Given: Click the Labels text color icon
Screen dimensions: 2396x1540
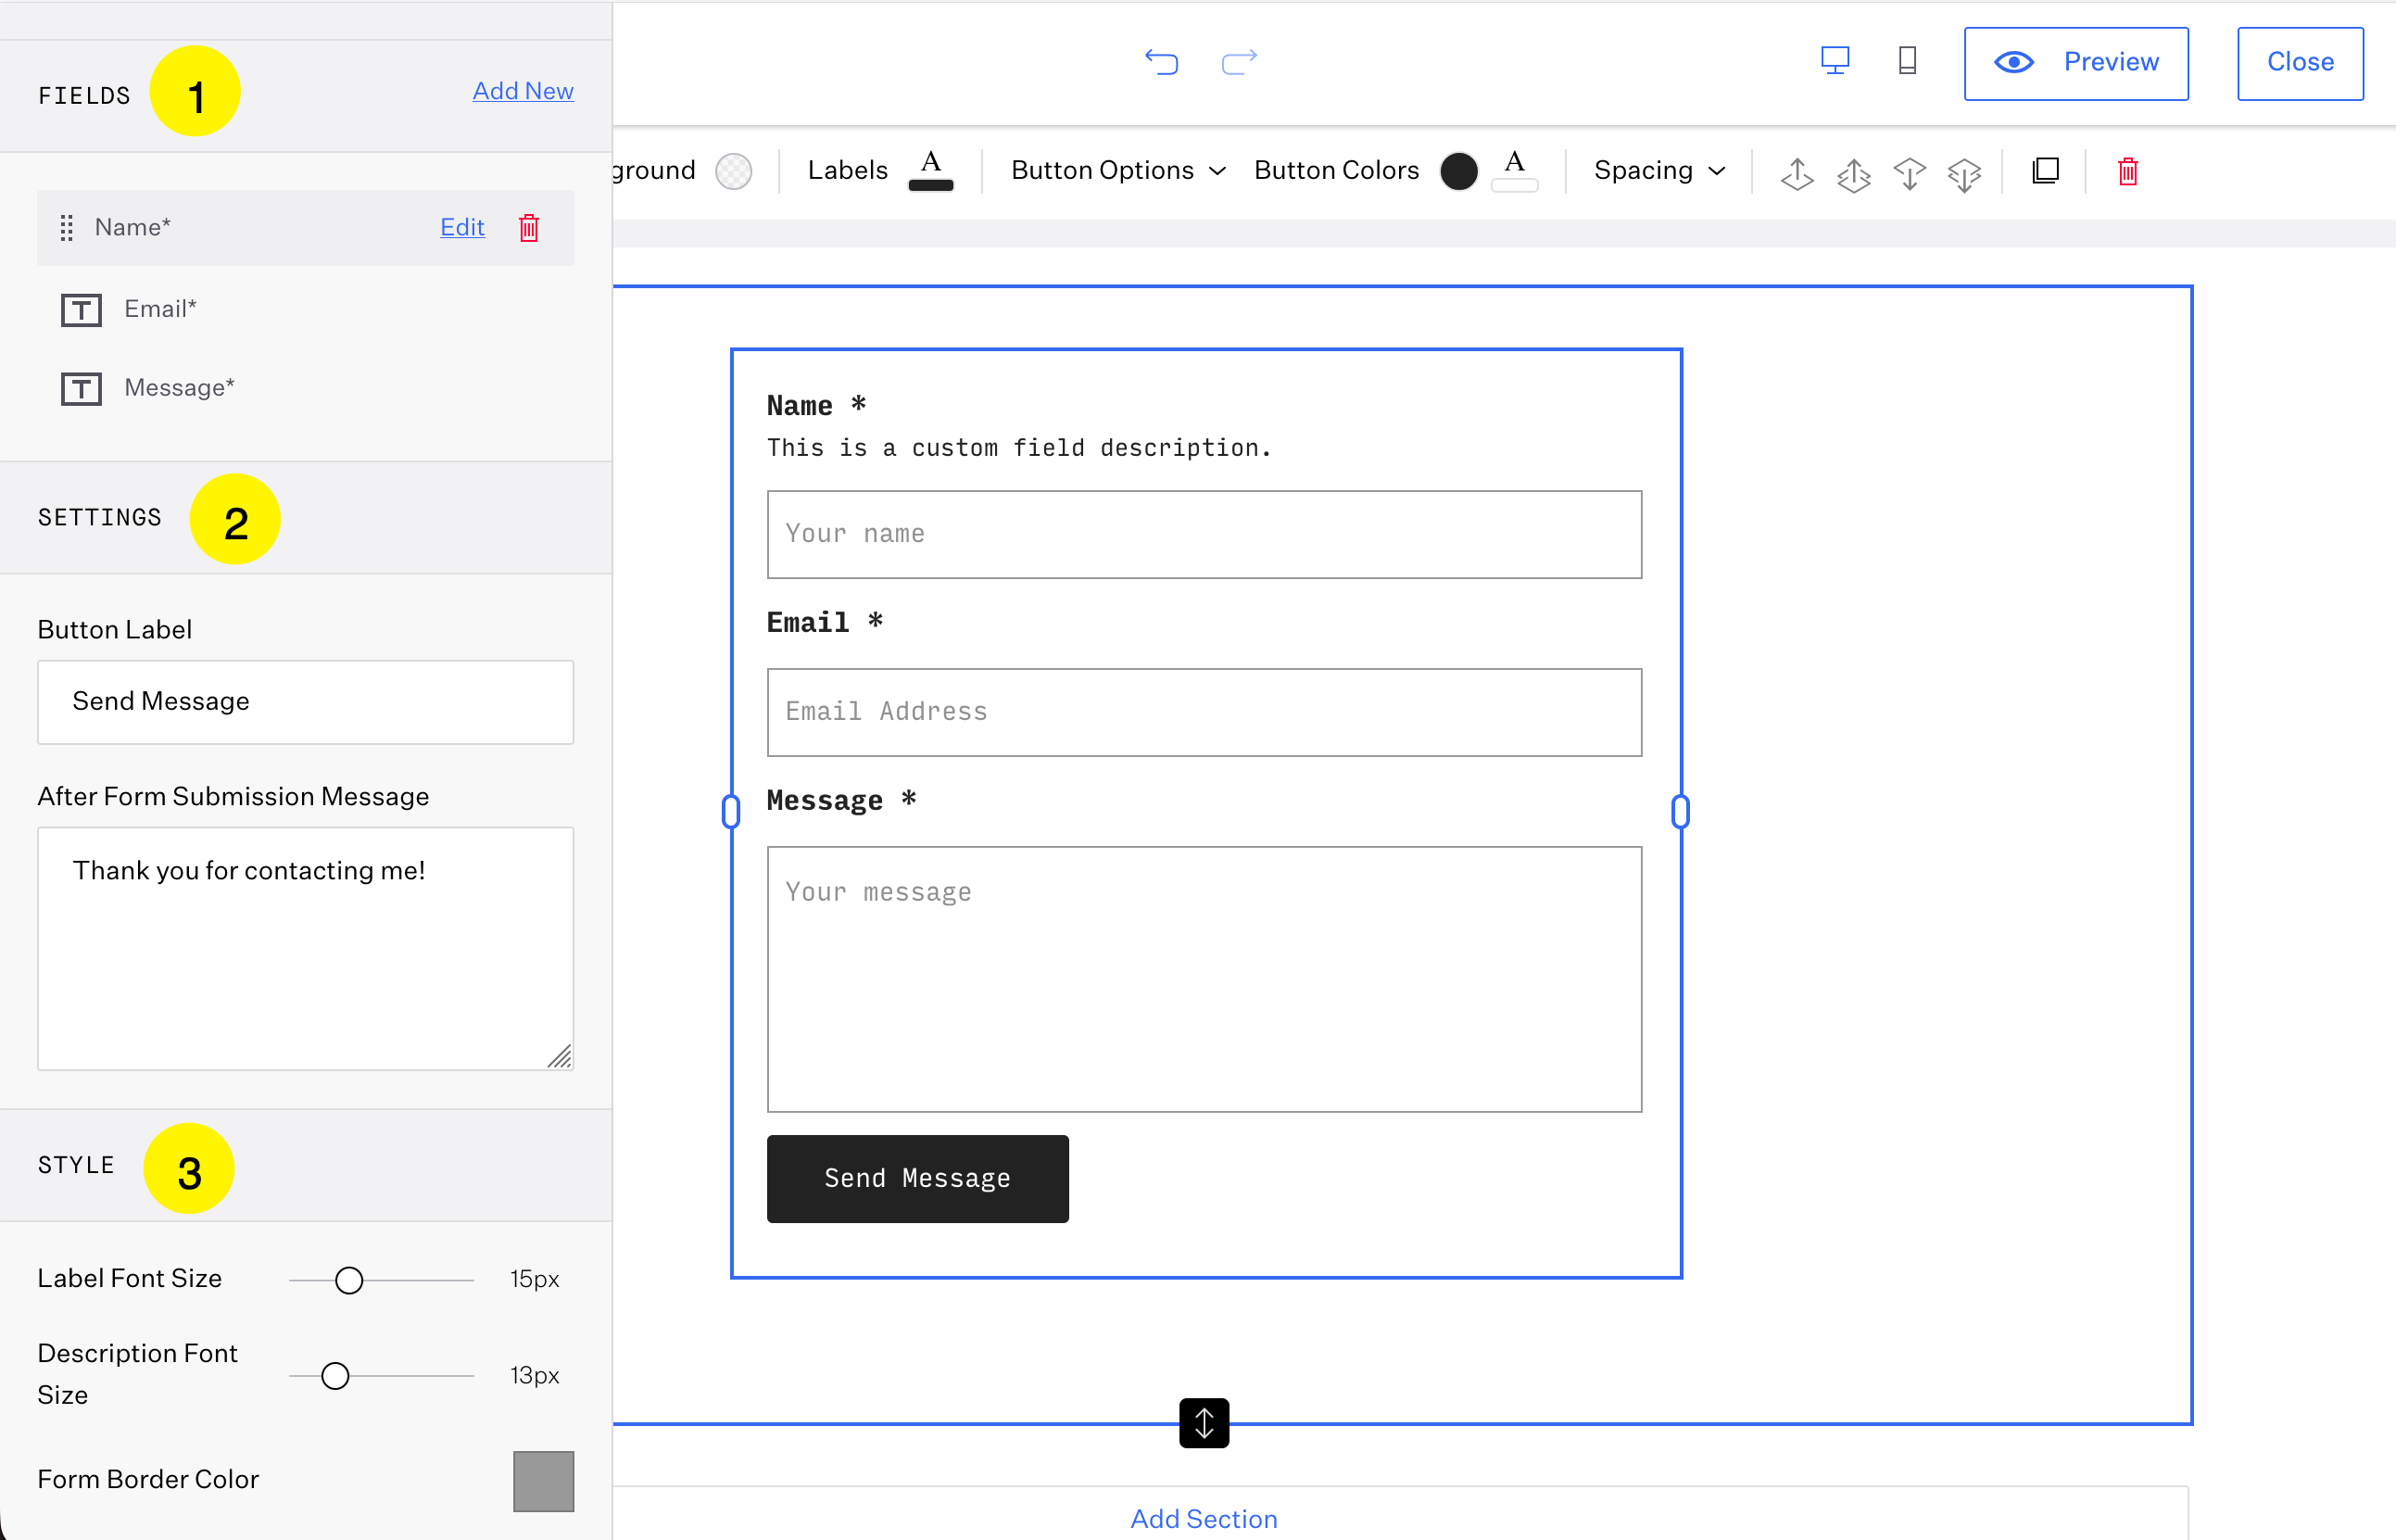Looking at the screenshot, I should (930, 169).
